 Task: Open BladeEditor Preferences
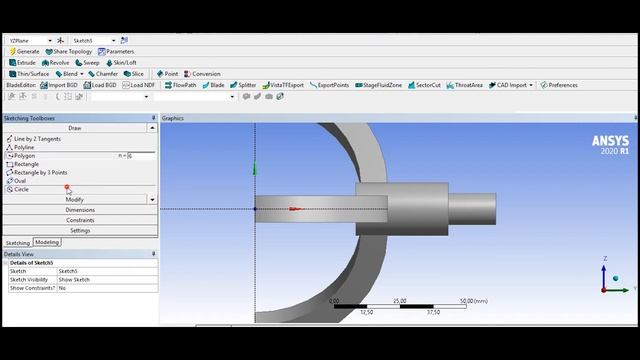(559, 85)
